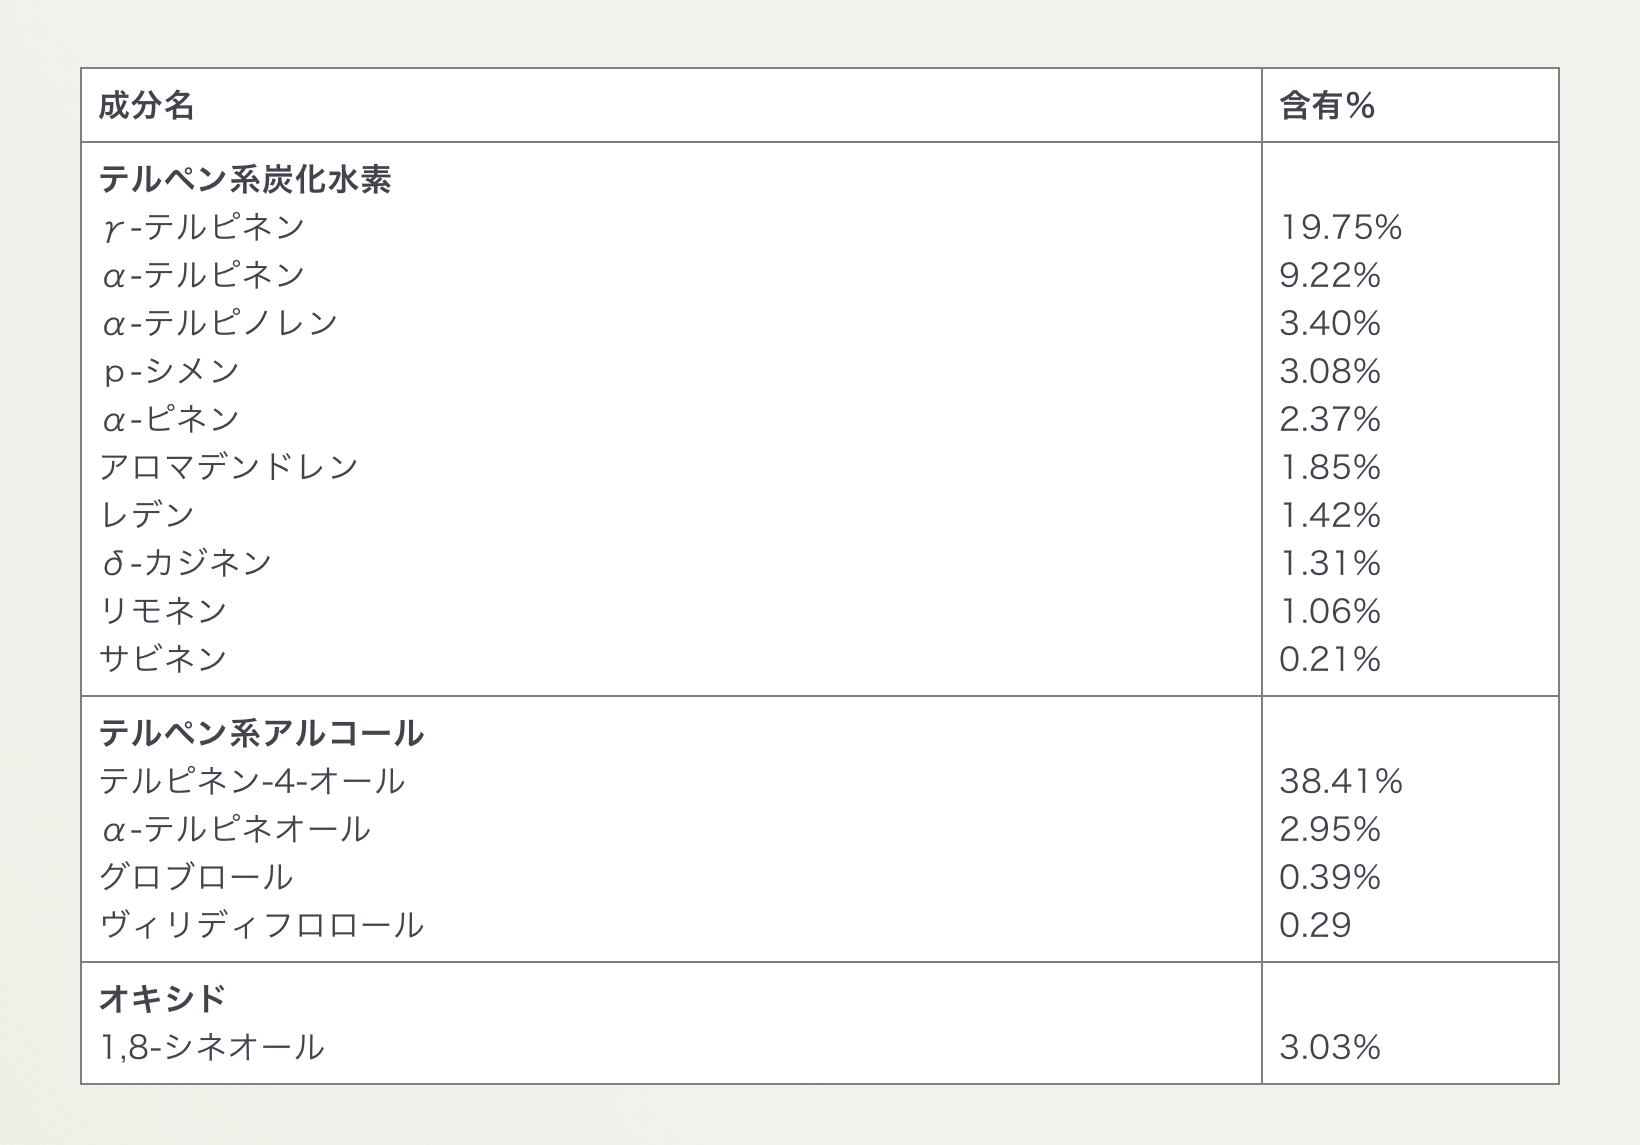
Task: Click the 2.37% value for α-ピネン
Action: click(1329, 419)
